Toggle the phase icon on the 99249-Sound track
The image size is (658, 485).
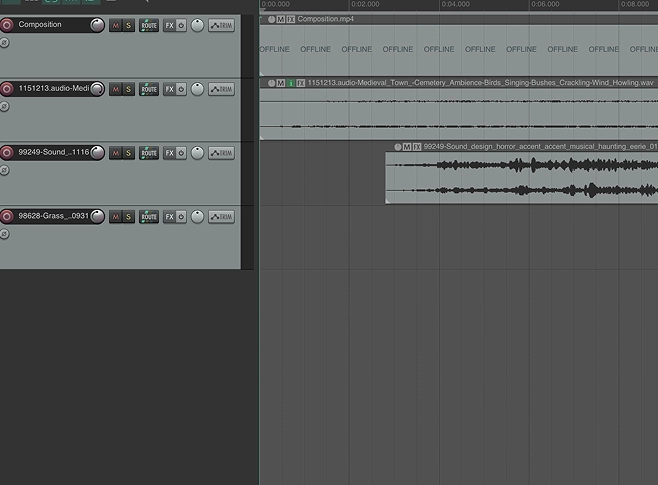coord(4,170)
